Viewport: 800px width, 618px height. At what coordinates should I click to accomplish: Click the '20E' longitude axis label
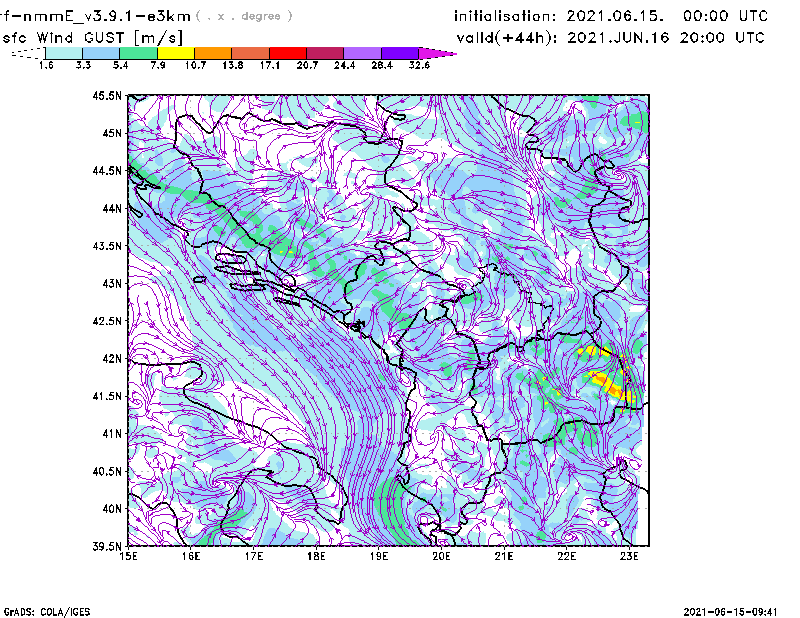441,556
